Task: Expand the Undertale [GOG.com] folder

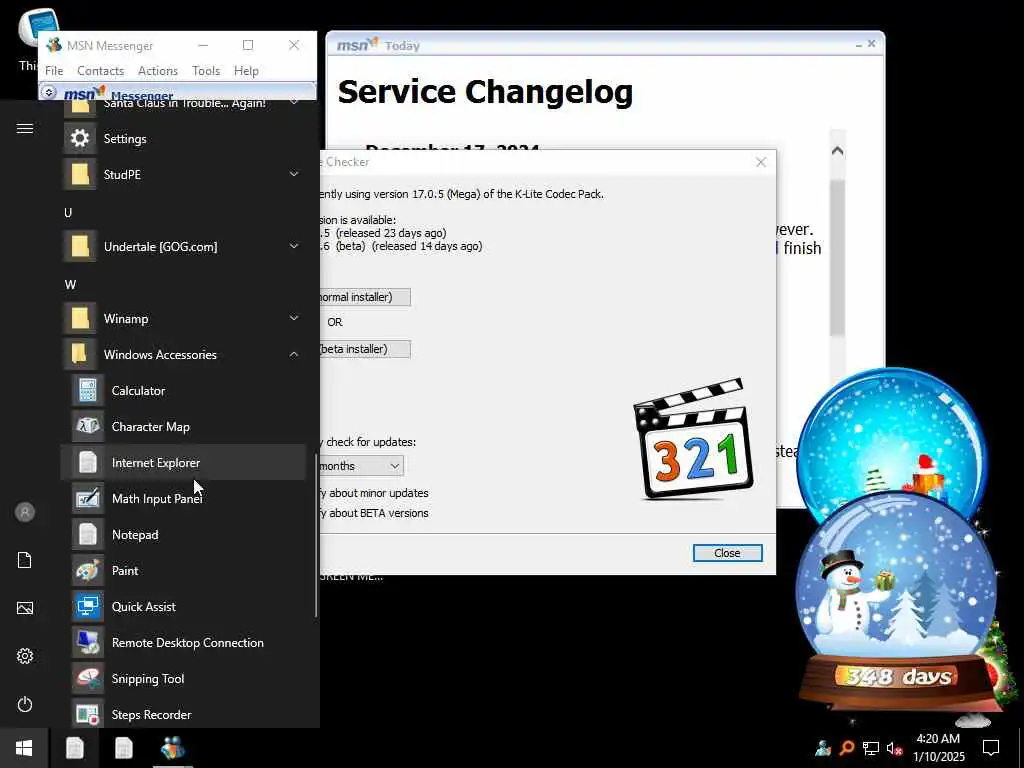Action: (294, 246)
